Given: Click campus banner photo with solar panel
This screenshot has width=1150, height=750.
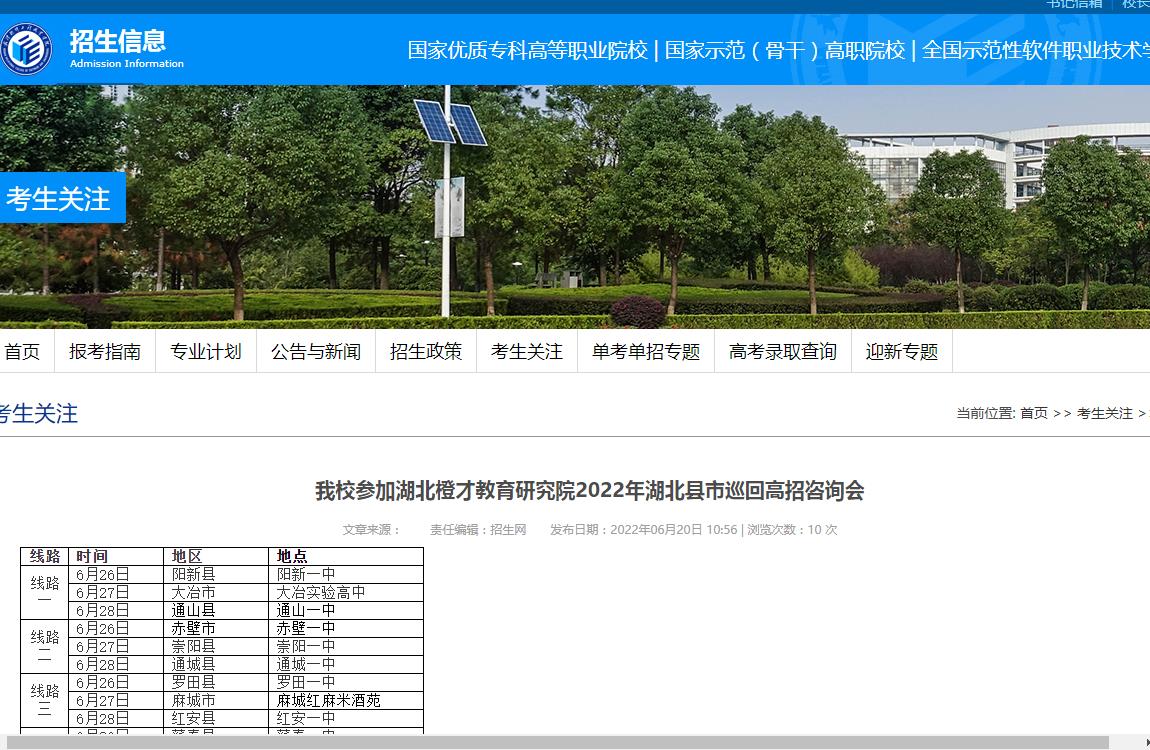Looking at the screenshot, I should tap(575, 207).
